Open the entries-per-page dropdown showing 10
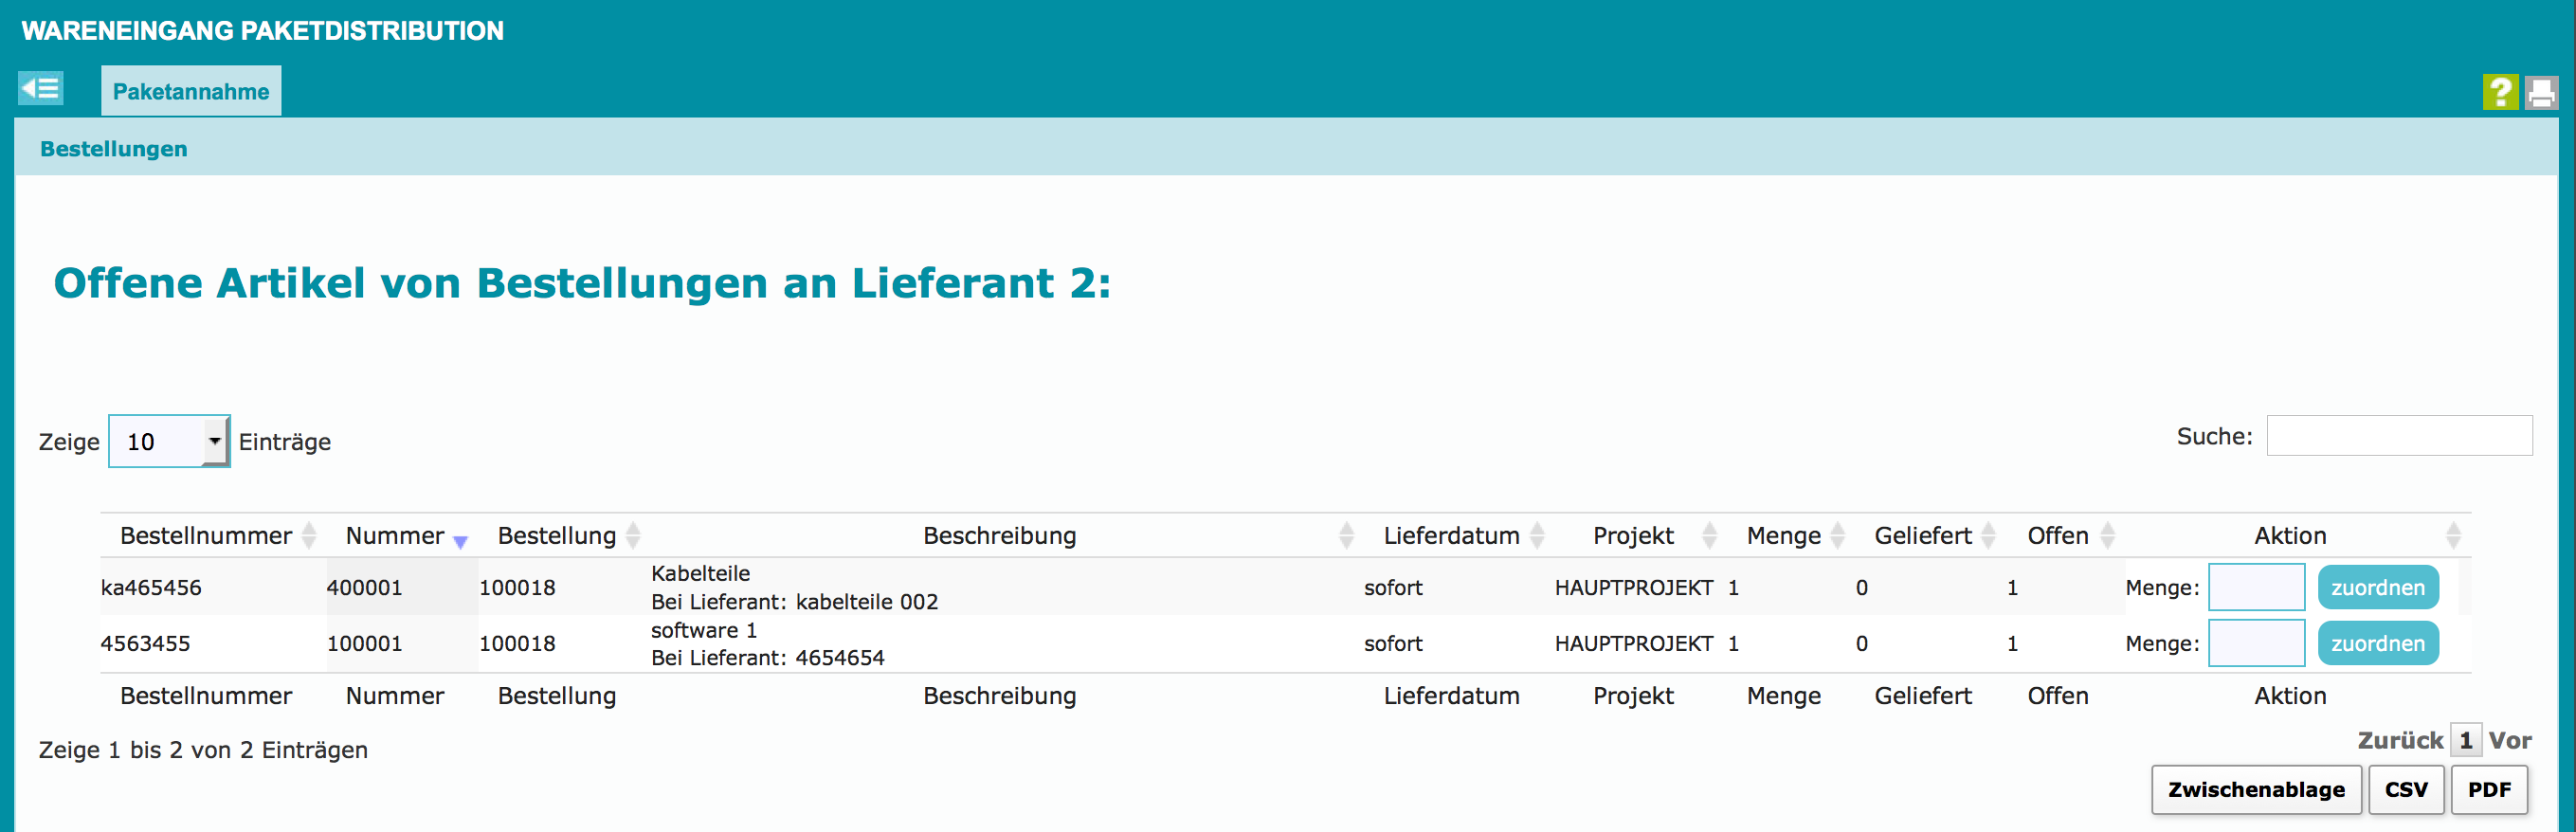Image resolution: width=2576 pixels, height=832 pixels. click(x=168, y=442)
